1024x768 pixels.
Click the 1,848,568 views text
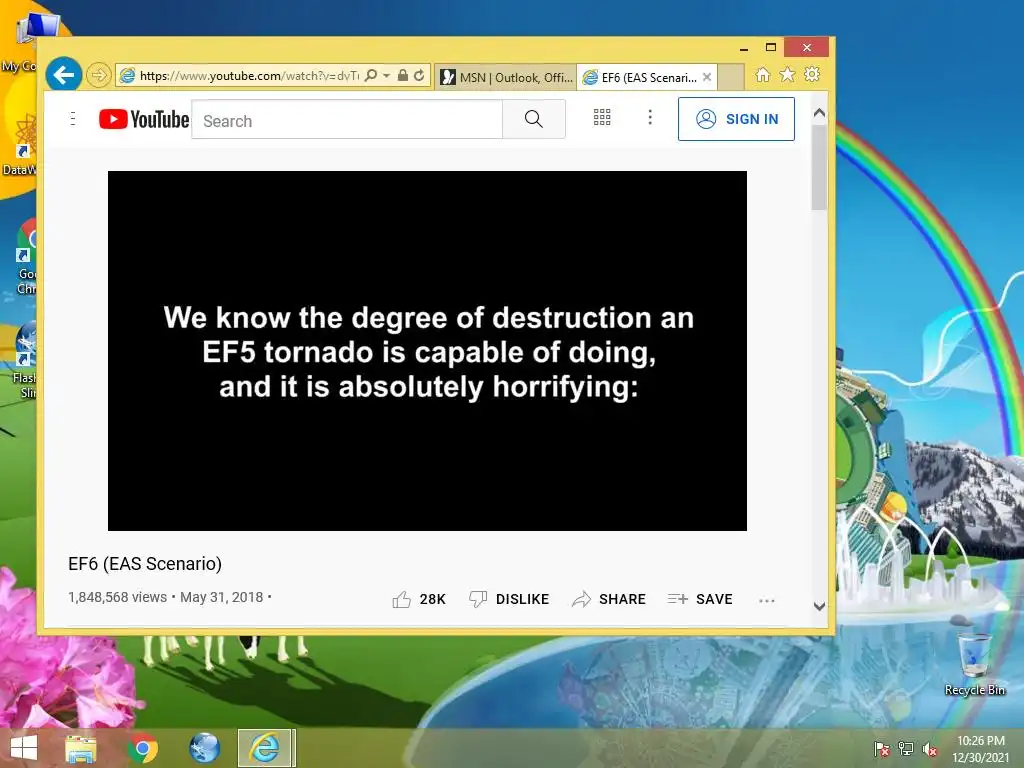tap(118, 597)
